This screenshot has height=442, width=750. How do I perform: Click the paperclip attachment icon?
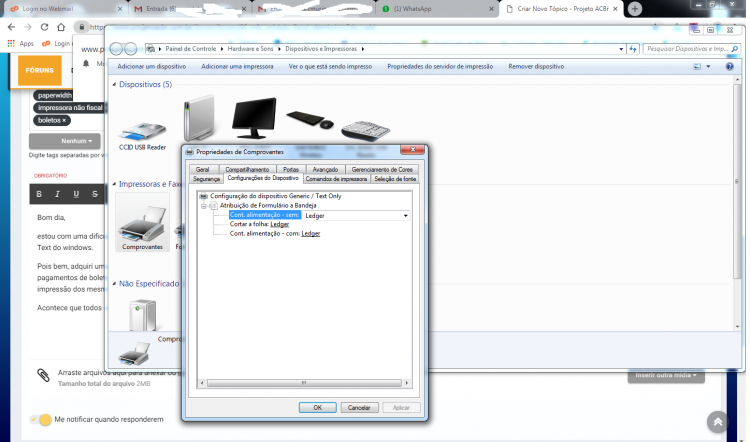pyautogui.click(x=44, y=376)
